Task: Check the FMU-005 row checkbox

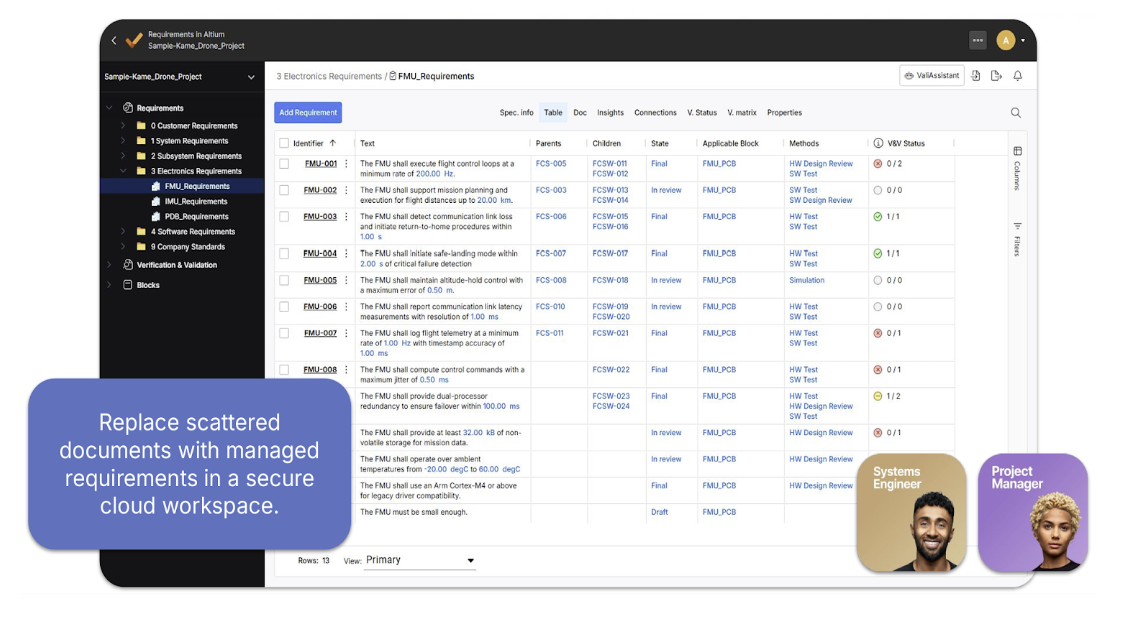Action: click(x=284, y=280)
